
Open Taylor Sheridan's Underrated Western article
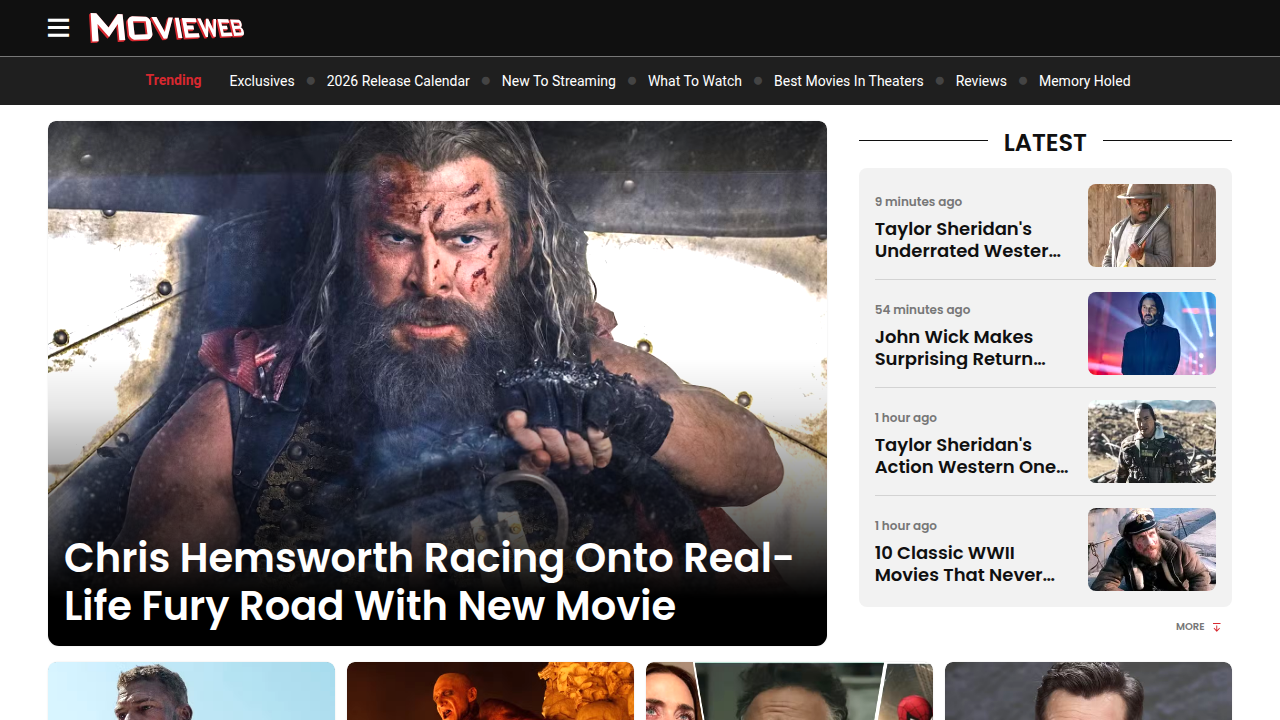coord(968,240)
